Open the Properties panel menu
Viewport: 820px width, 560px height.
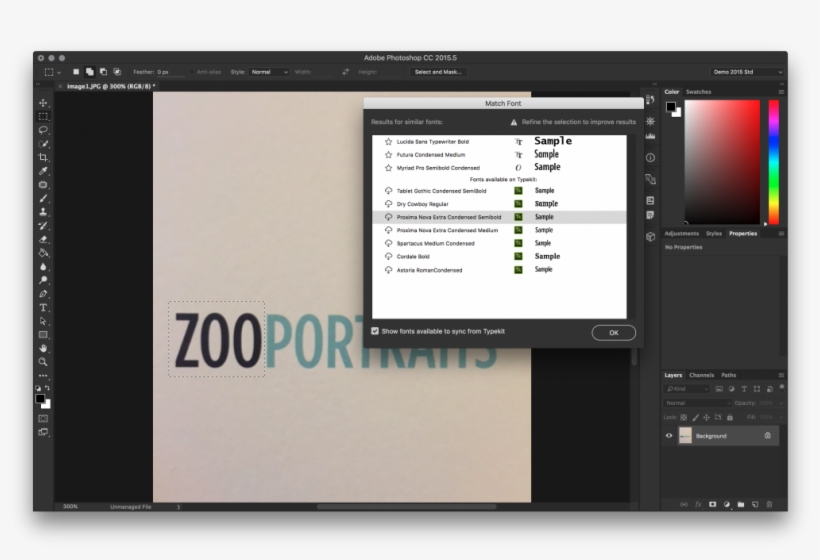pyautogui.click(x=781, y=234)
